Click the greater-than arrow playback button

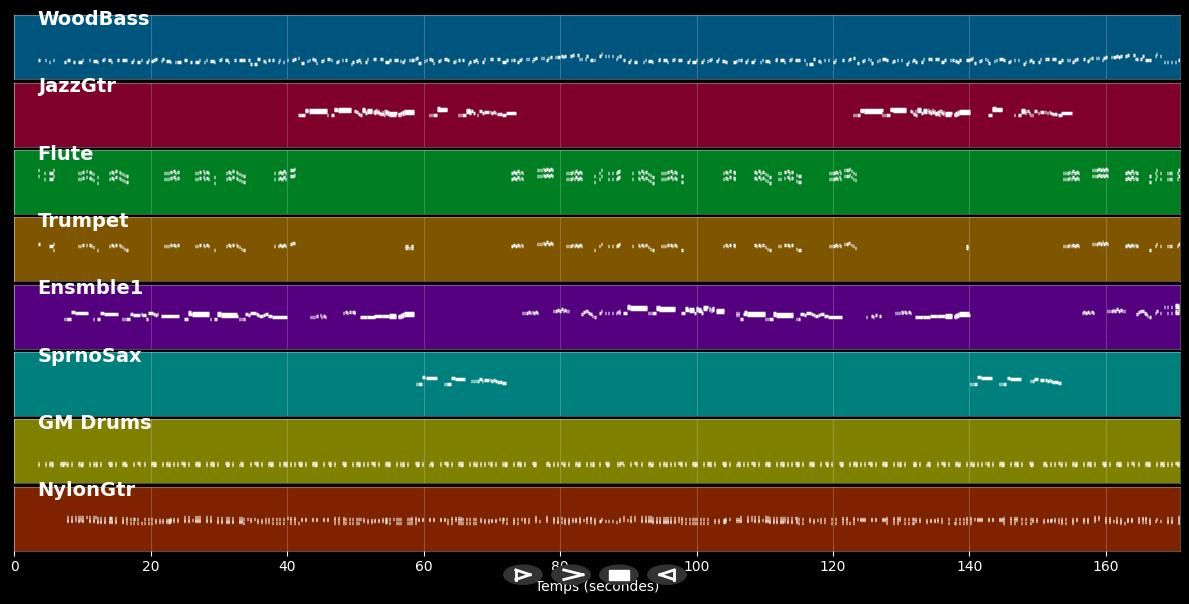pyautogui.click(x=571, y=575)
